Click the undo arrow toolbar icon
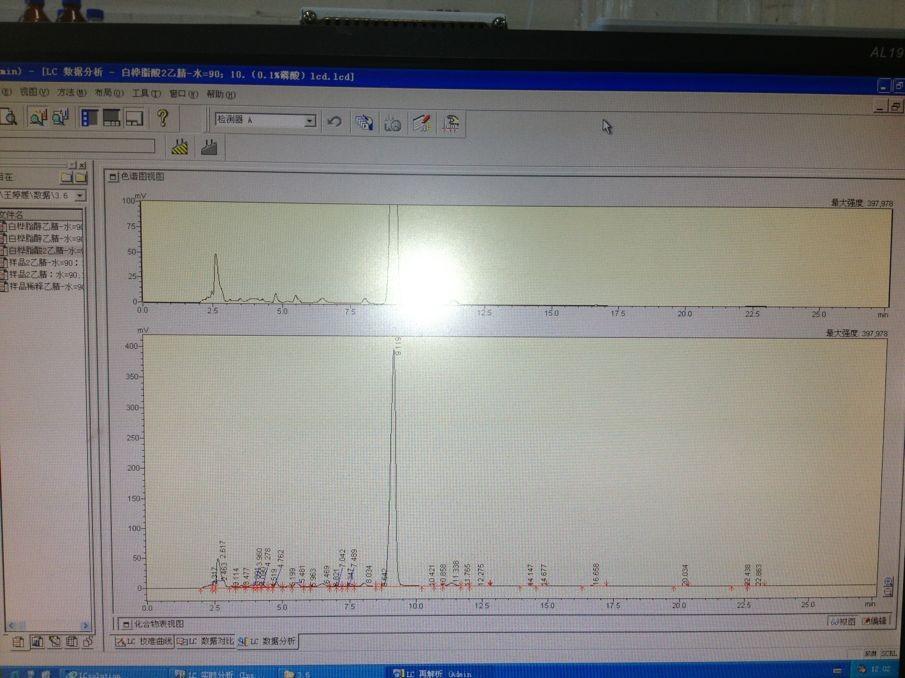This screenshot has width=905, height=678. pos(334,122)
